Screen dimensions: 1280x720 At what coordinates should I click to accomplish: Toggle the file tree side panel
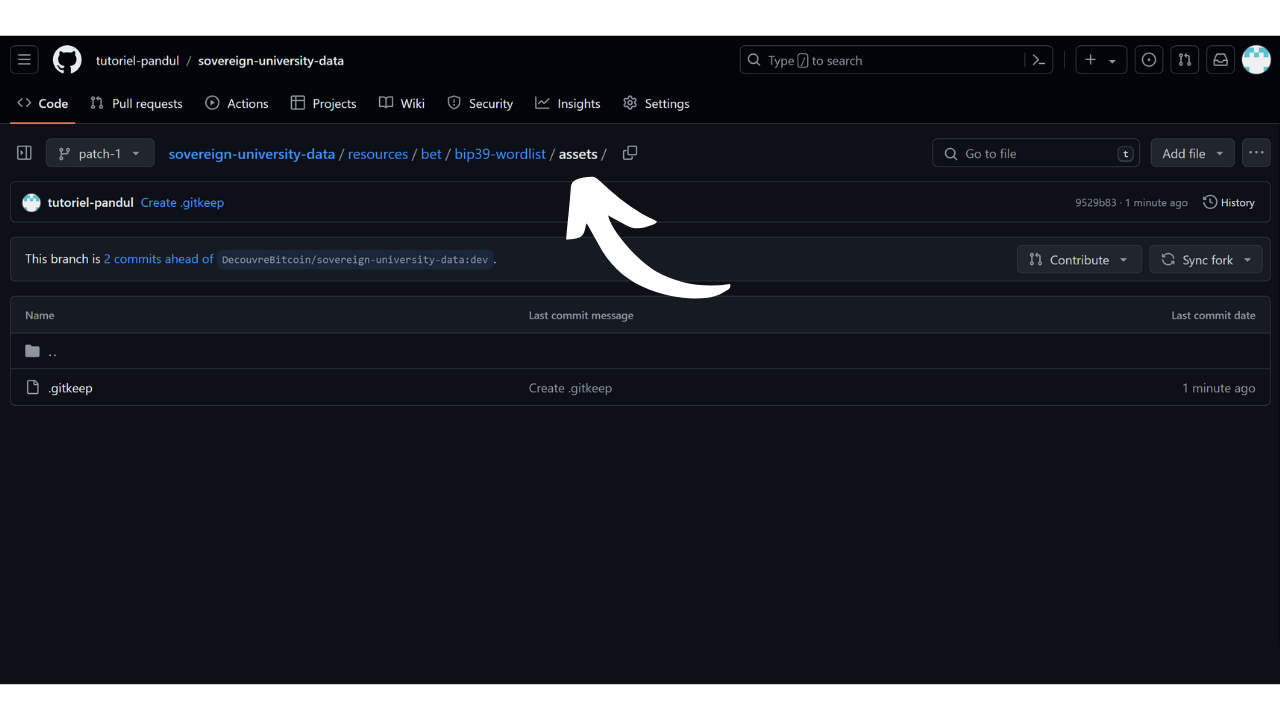click(x=25, y=153)
